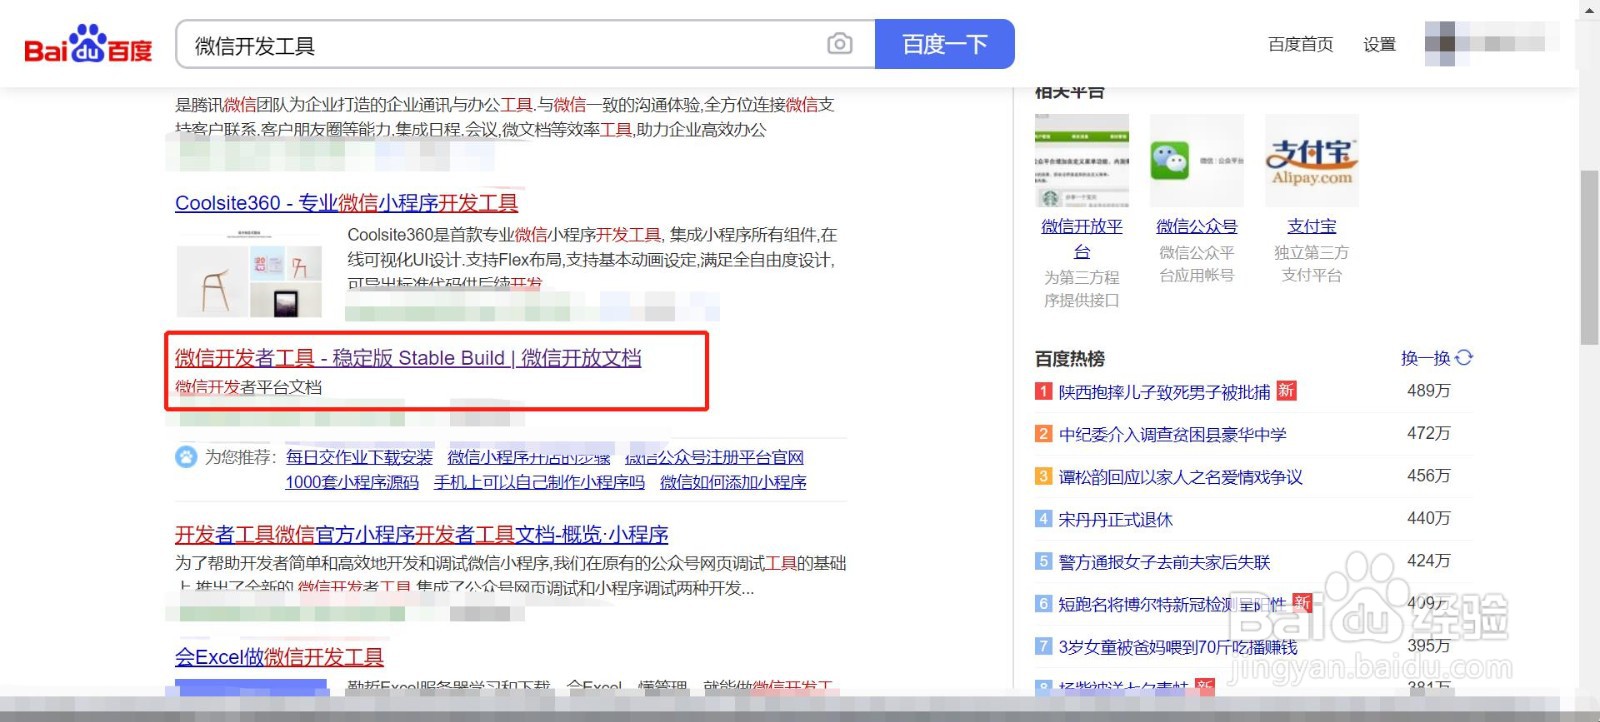Click 微信开放平台 thumbnail image

1082,160
